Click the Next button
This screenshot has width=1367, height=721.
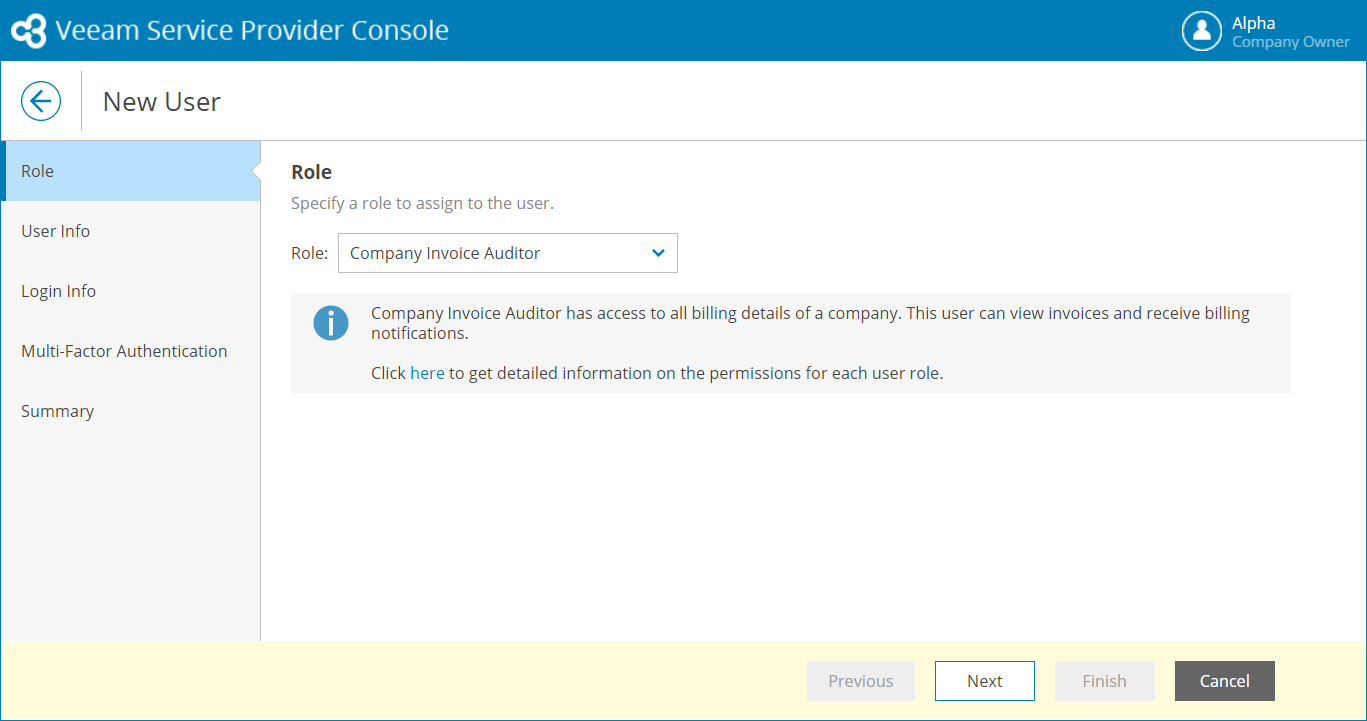pos(984,681)
